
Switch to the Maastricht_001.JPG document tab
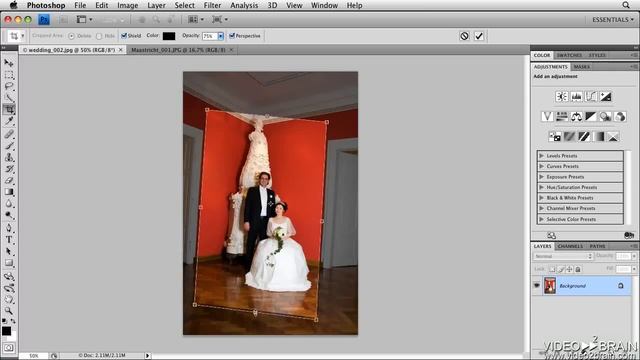point(178,50)
